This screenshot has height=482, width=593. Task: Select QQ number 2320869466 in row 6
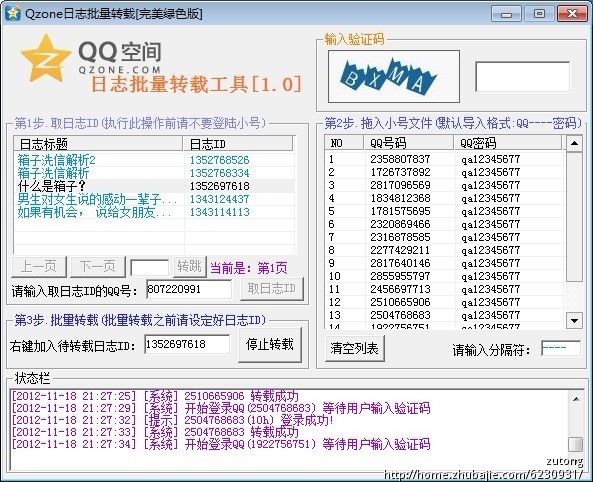400,224
